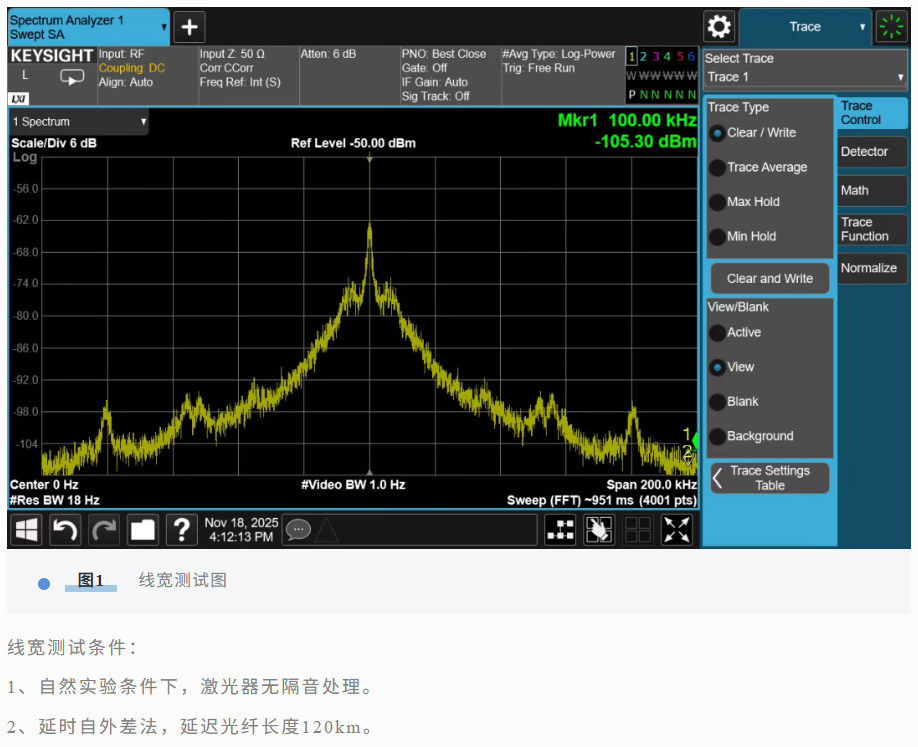The image size is (918, 747).
Task: Toggle full screen display icon
Action: point(677,530)
